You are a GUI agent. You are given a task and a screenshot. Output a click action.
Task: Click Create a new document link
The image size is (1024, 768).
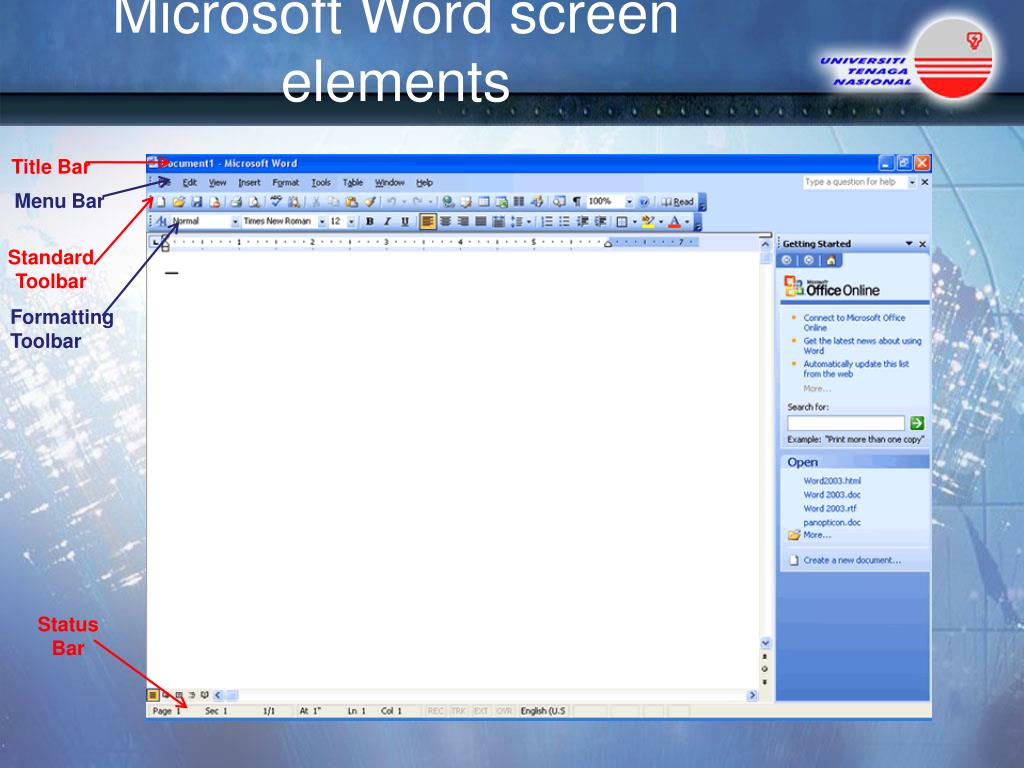click(852, 560)
